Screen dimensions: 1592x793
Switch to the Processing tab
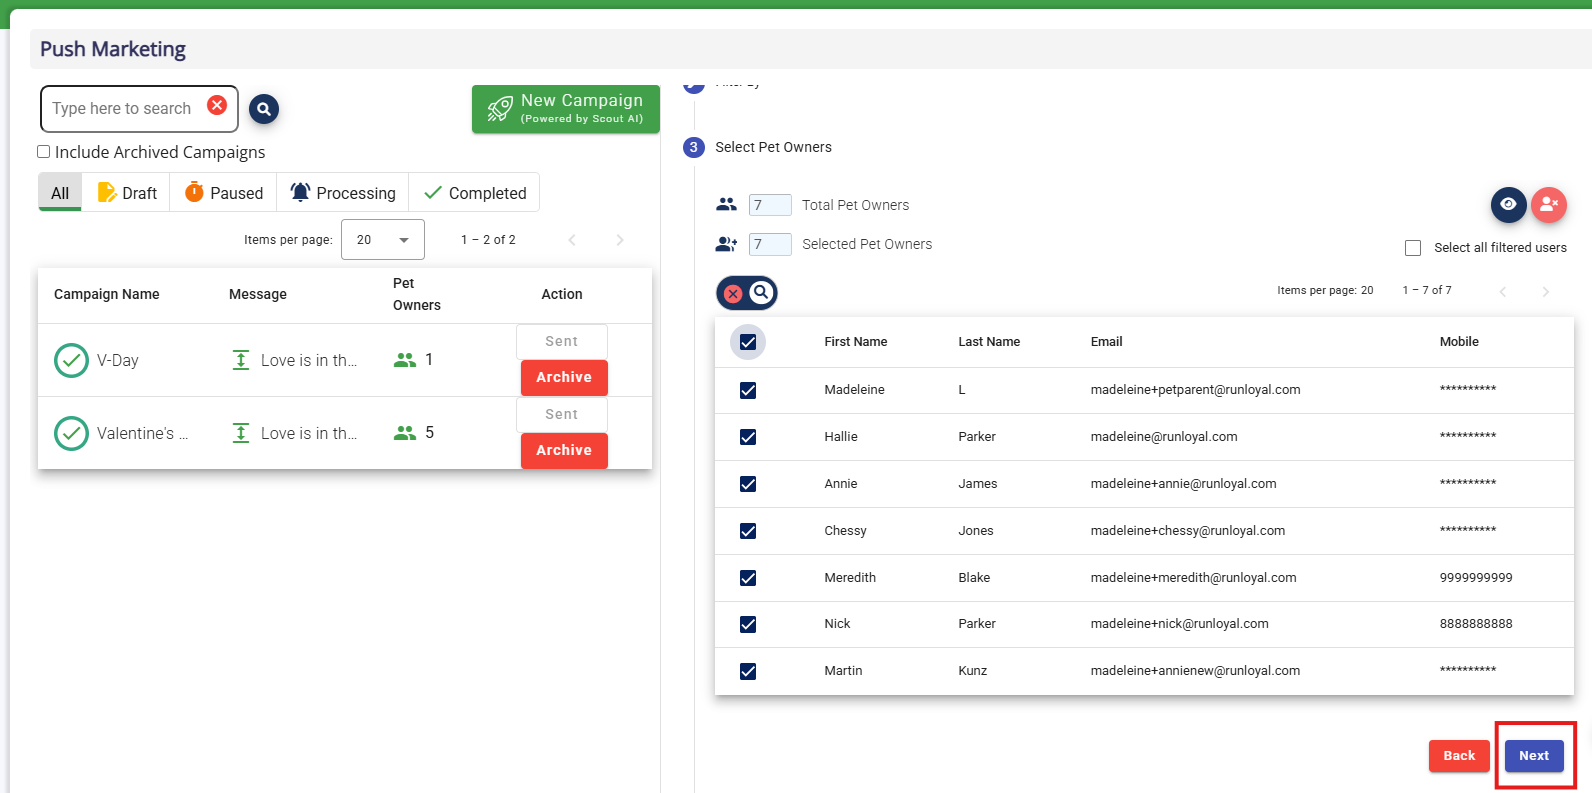tap(343, 193)
